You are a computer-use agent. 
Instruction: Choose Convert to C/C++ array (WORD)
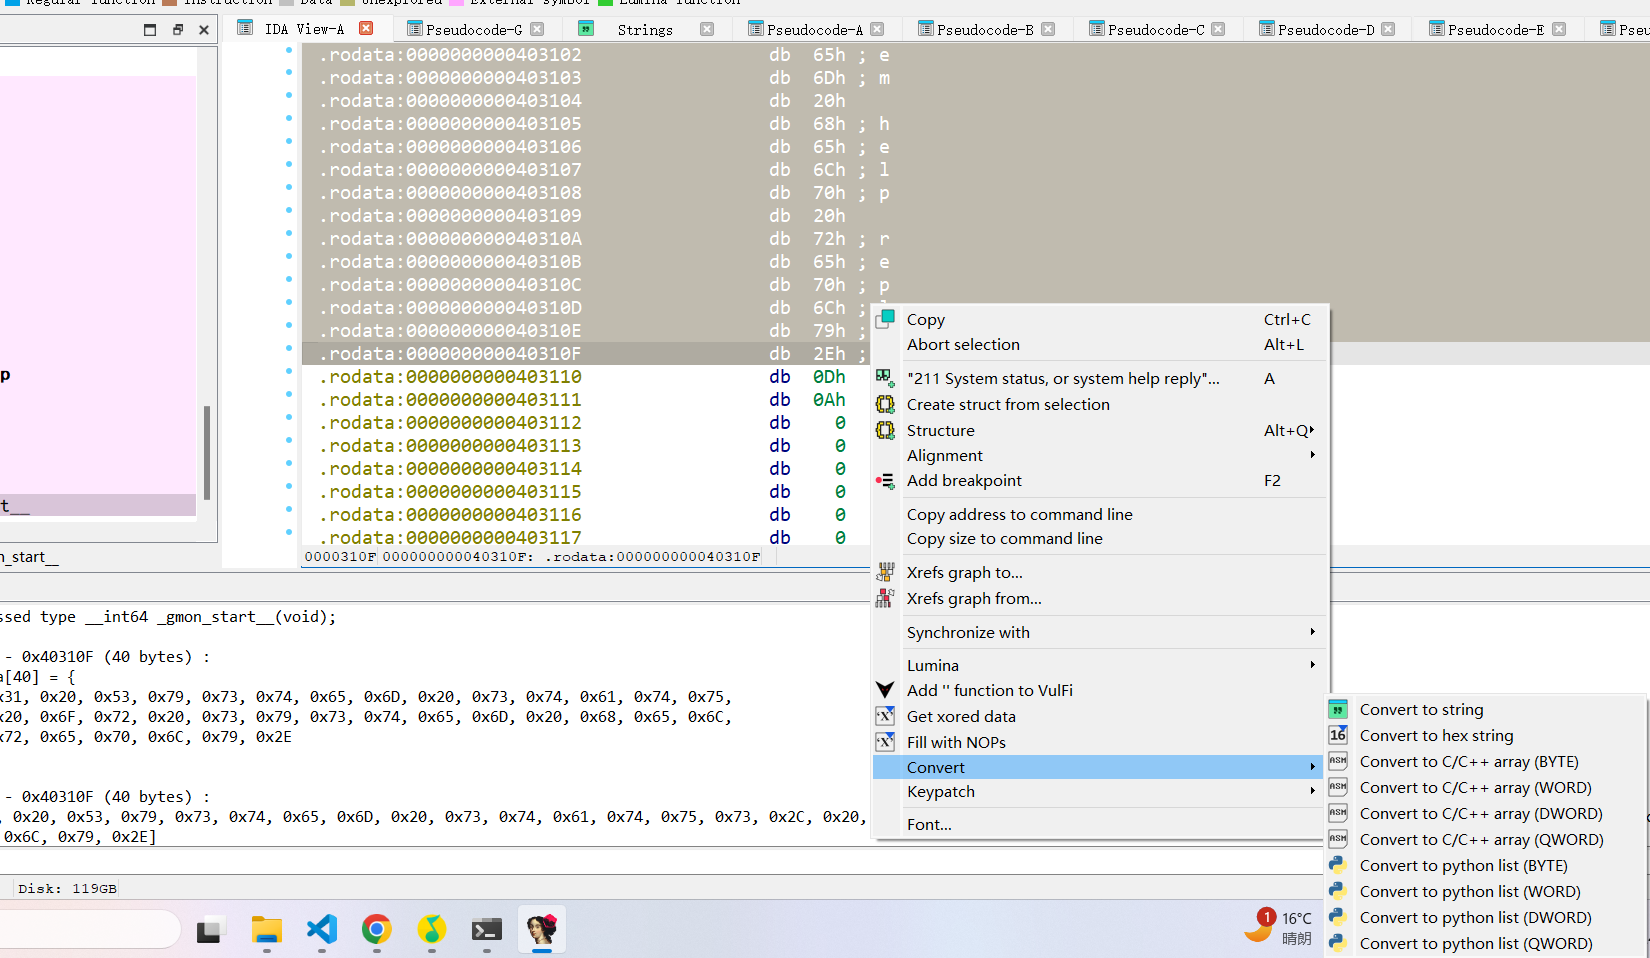[x=1485, y=787]
